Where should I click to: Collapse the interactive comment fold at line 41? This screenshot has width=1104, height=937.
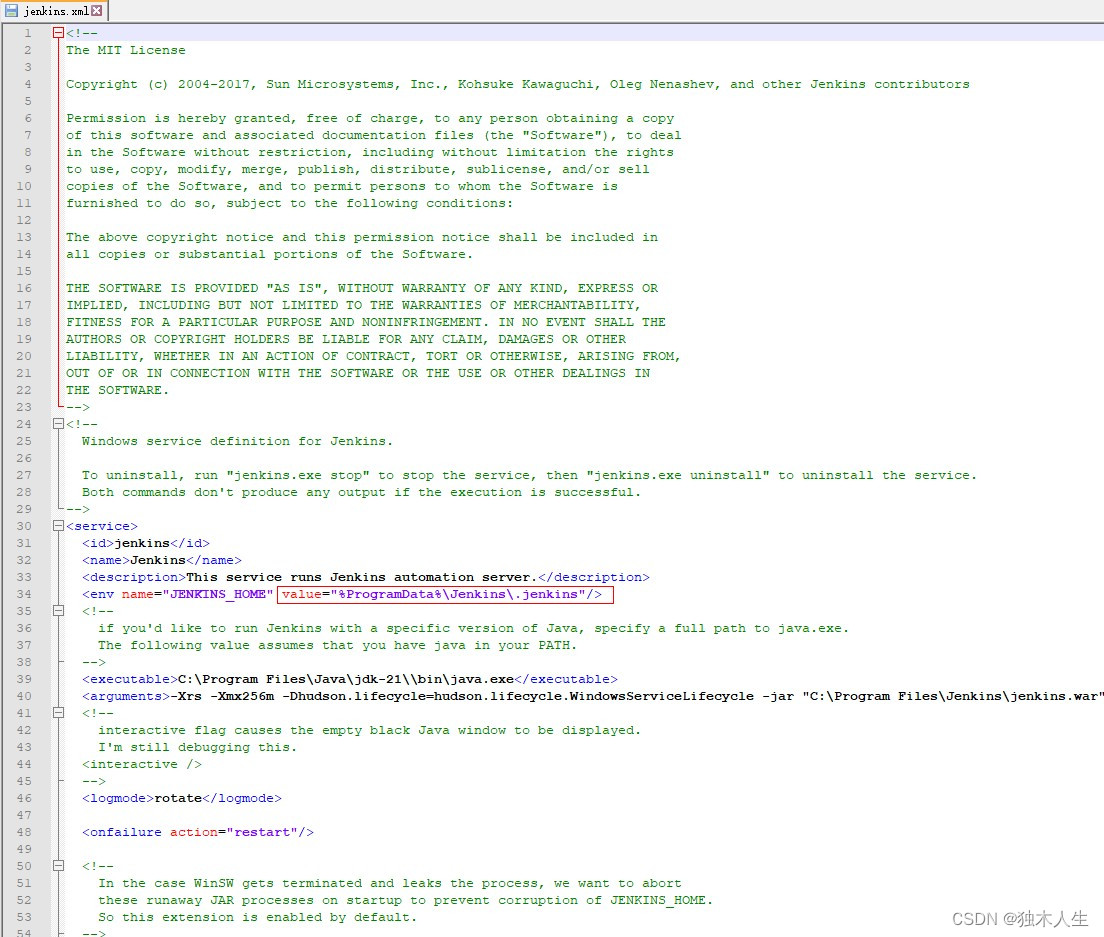tap(58, 713)
